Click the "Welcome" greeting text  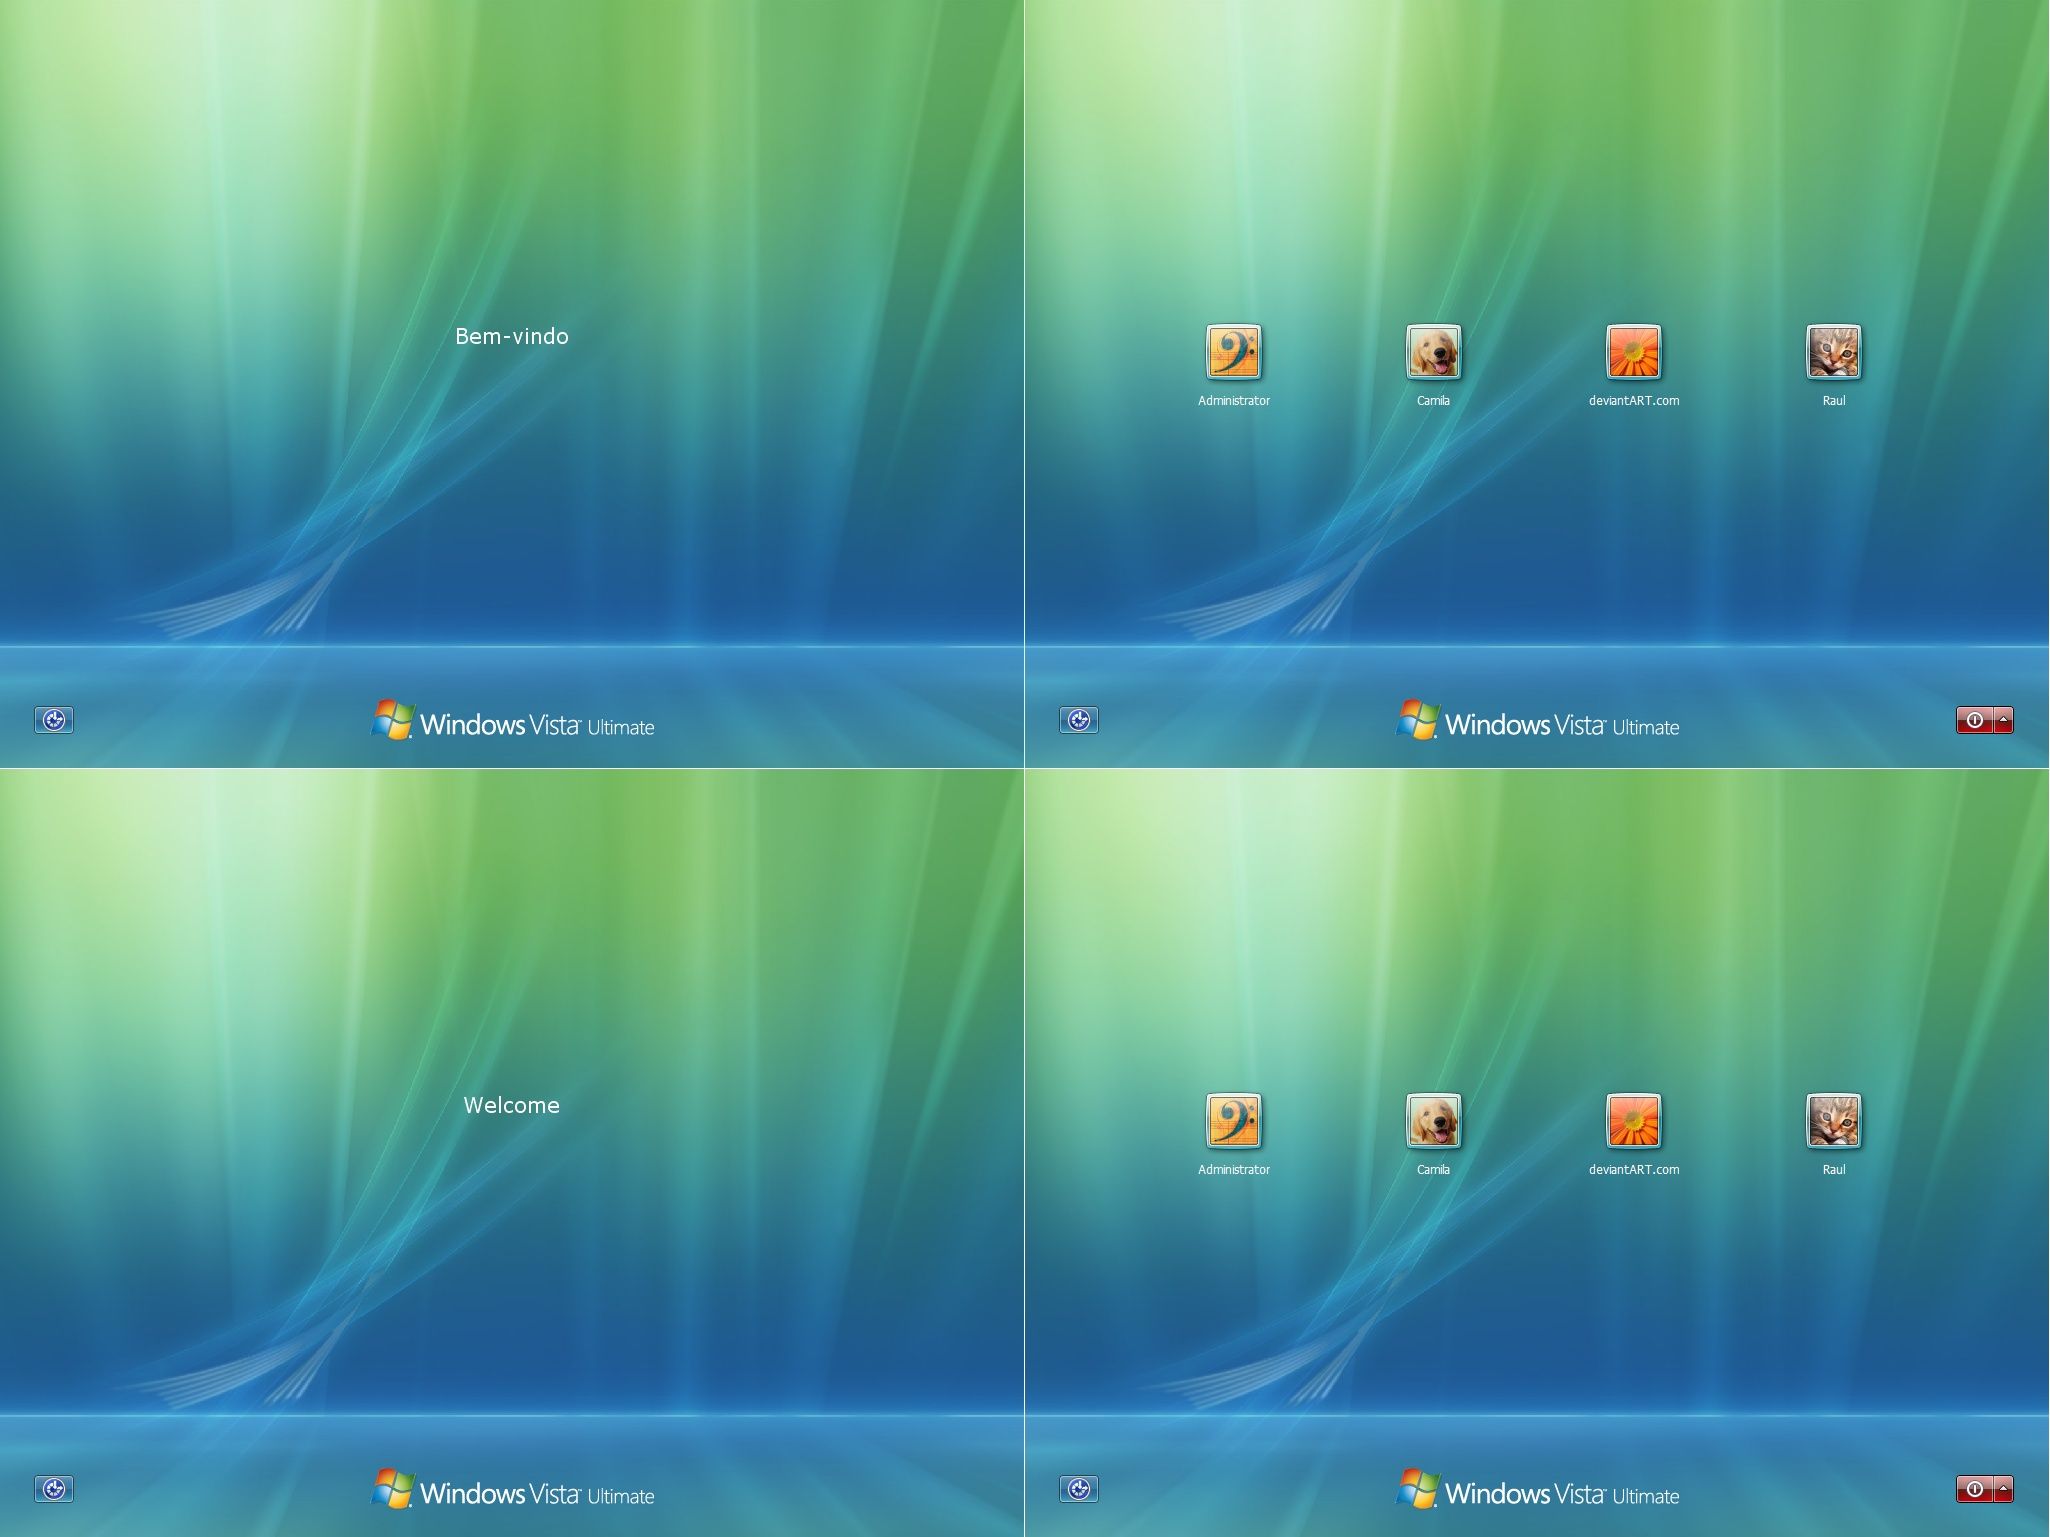tap(512, 1106)
